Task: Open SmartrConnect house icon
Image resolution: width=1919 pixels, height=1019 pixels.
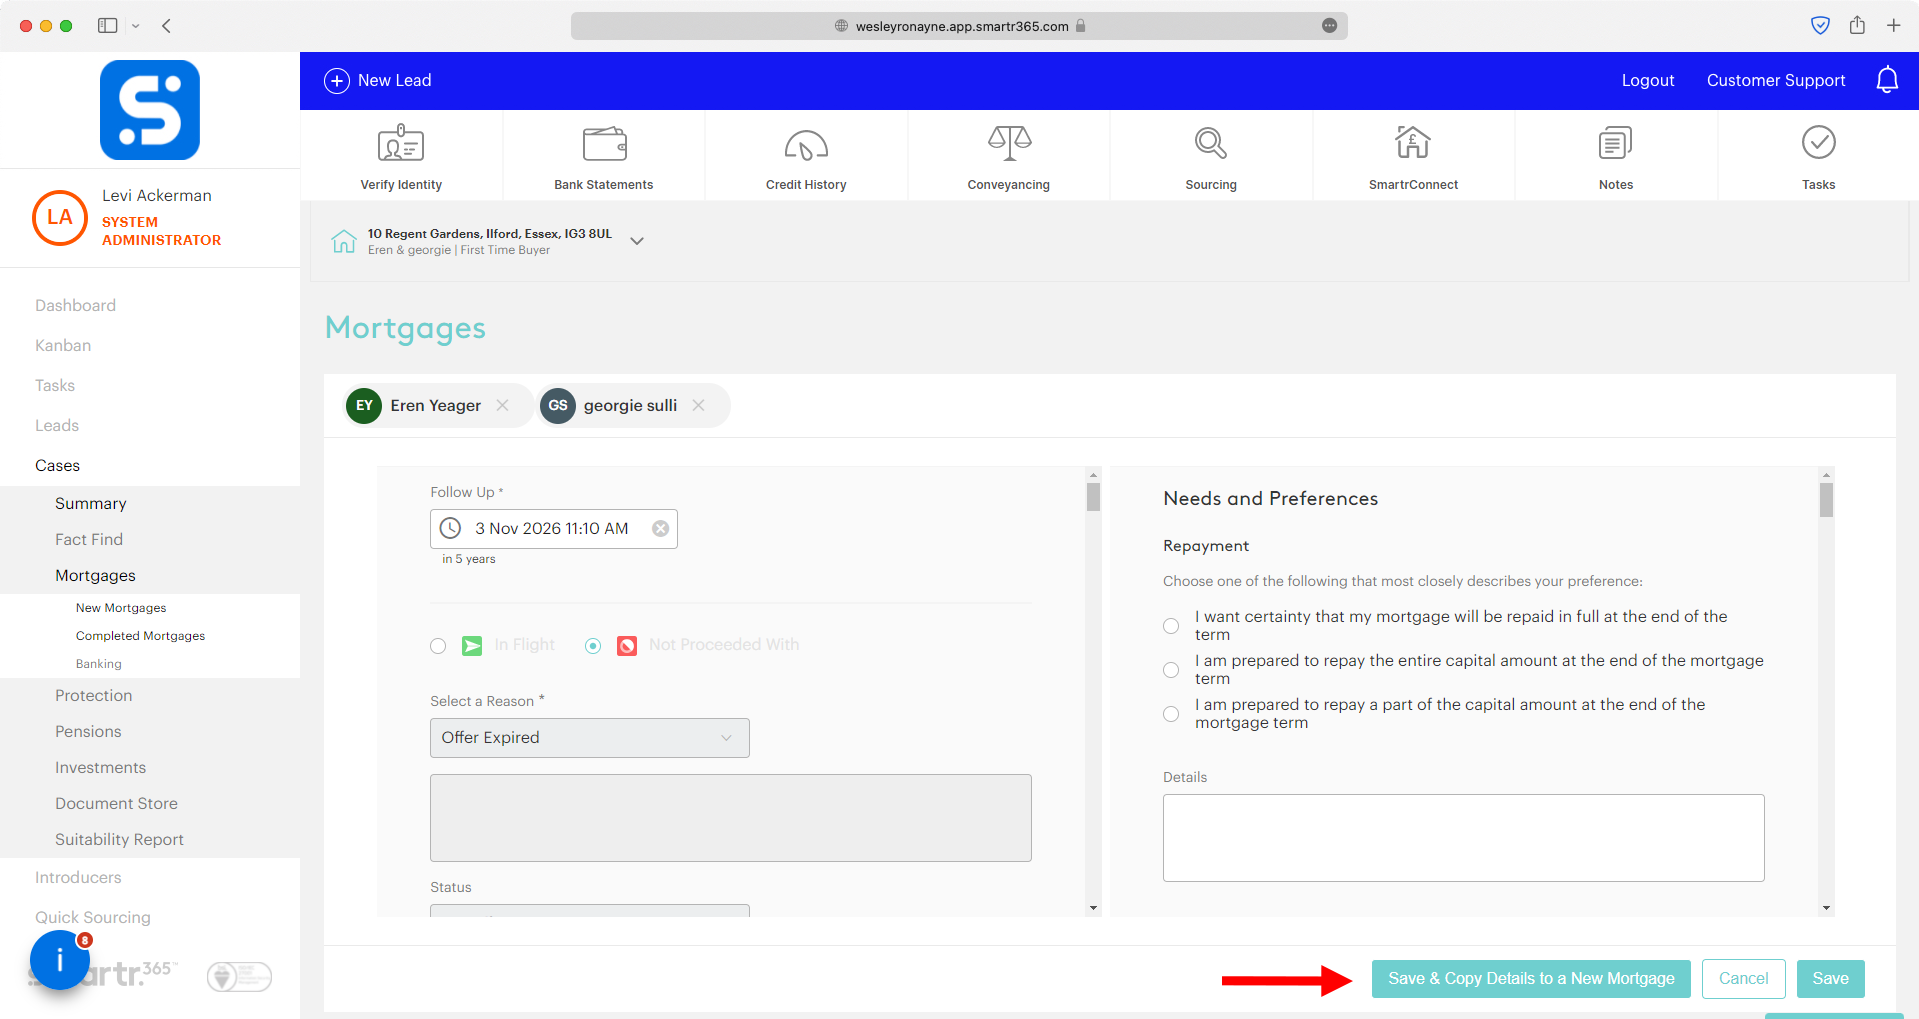Action: [1413, 142]
